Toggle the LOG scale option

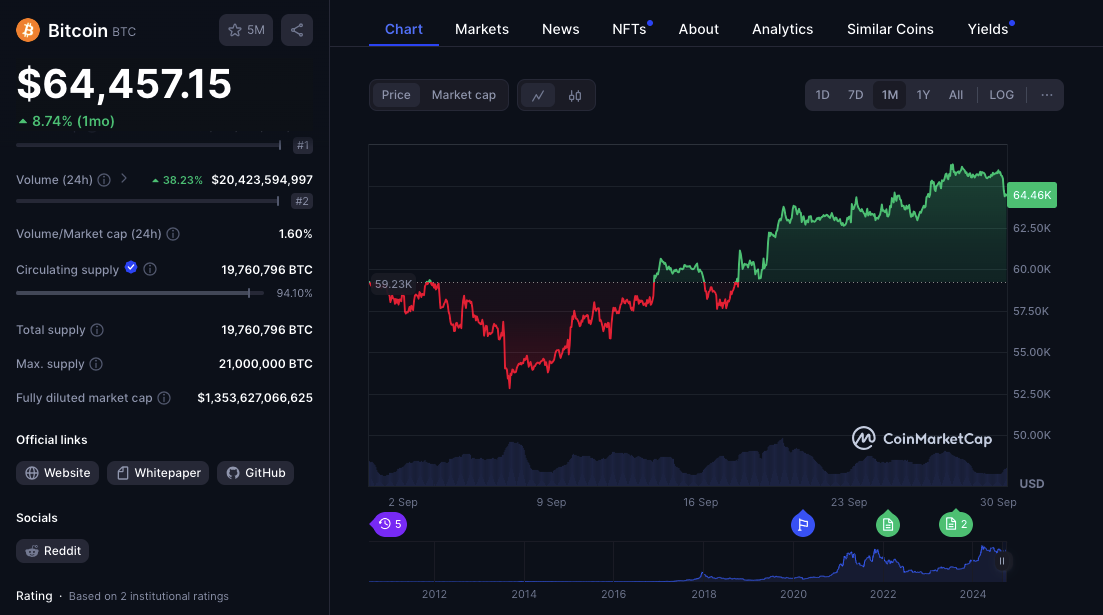pyautogui.click(x=1001, y=95)
